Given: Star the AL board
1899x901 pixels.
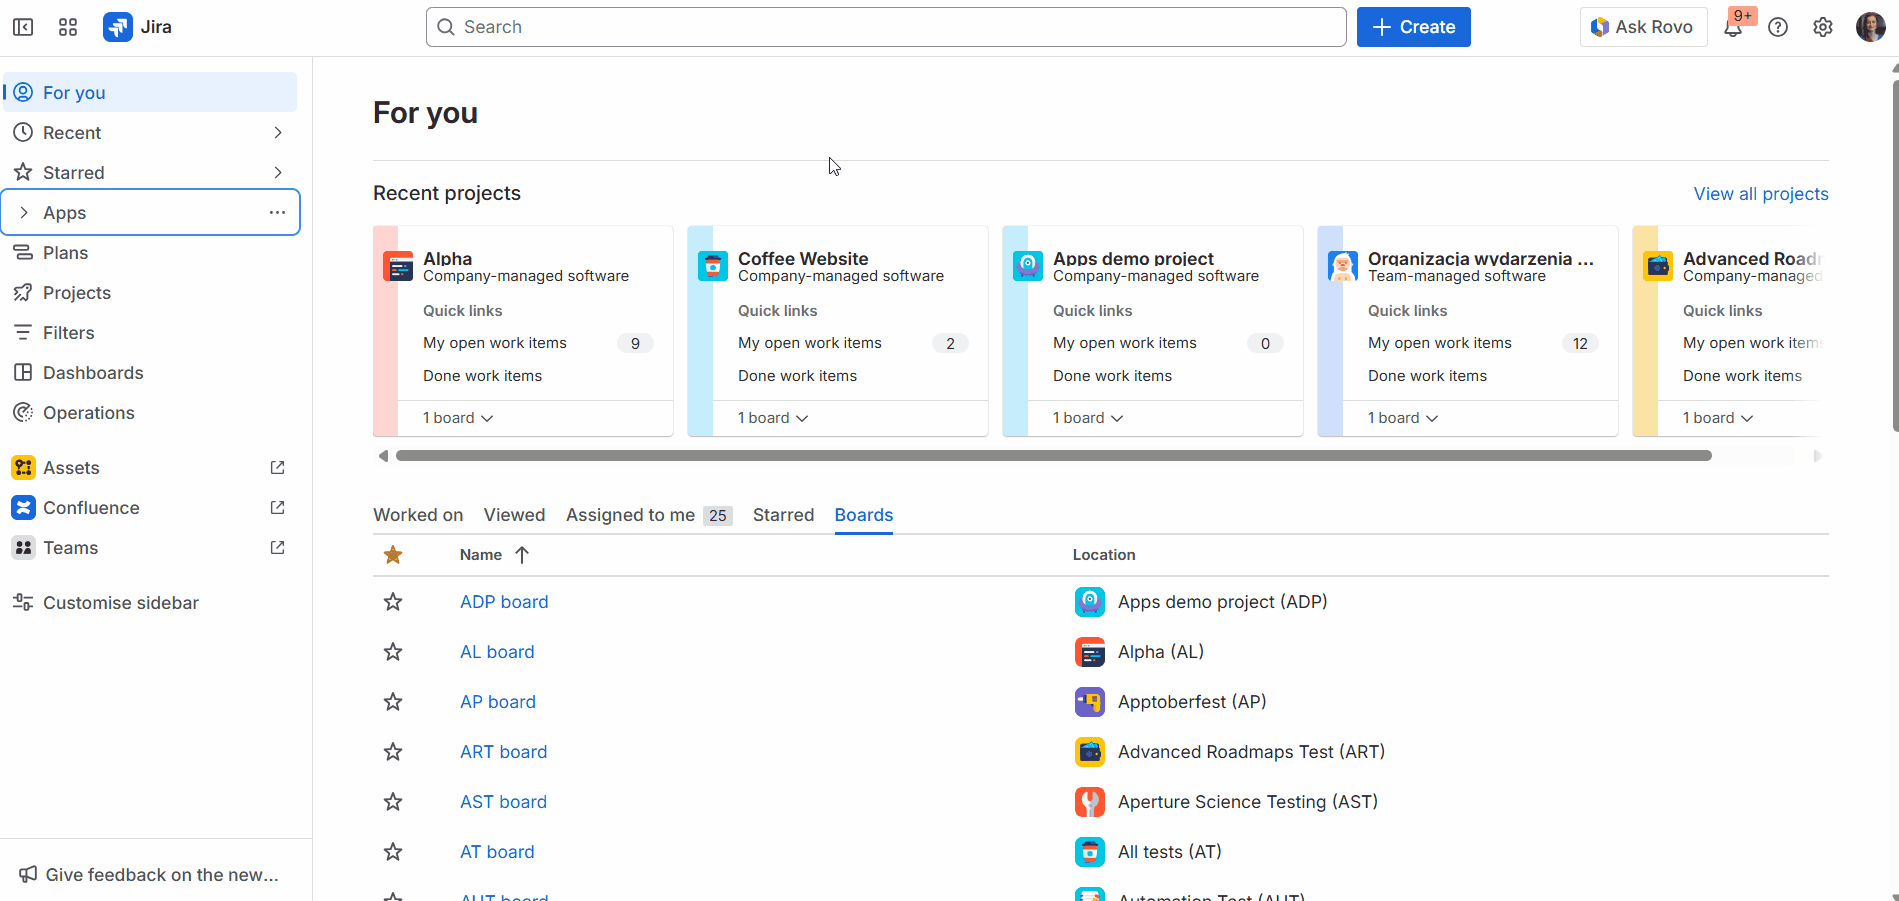Looking at the screenshot, I should click(393, 652).
